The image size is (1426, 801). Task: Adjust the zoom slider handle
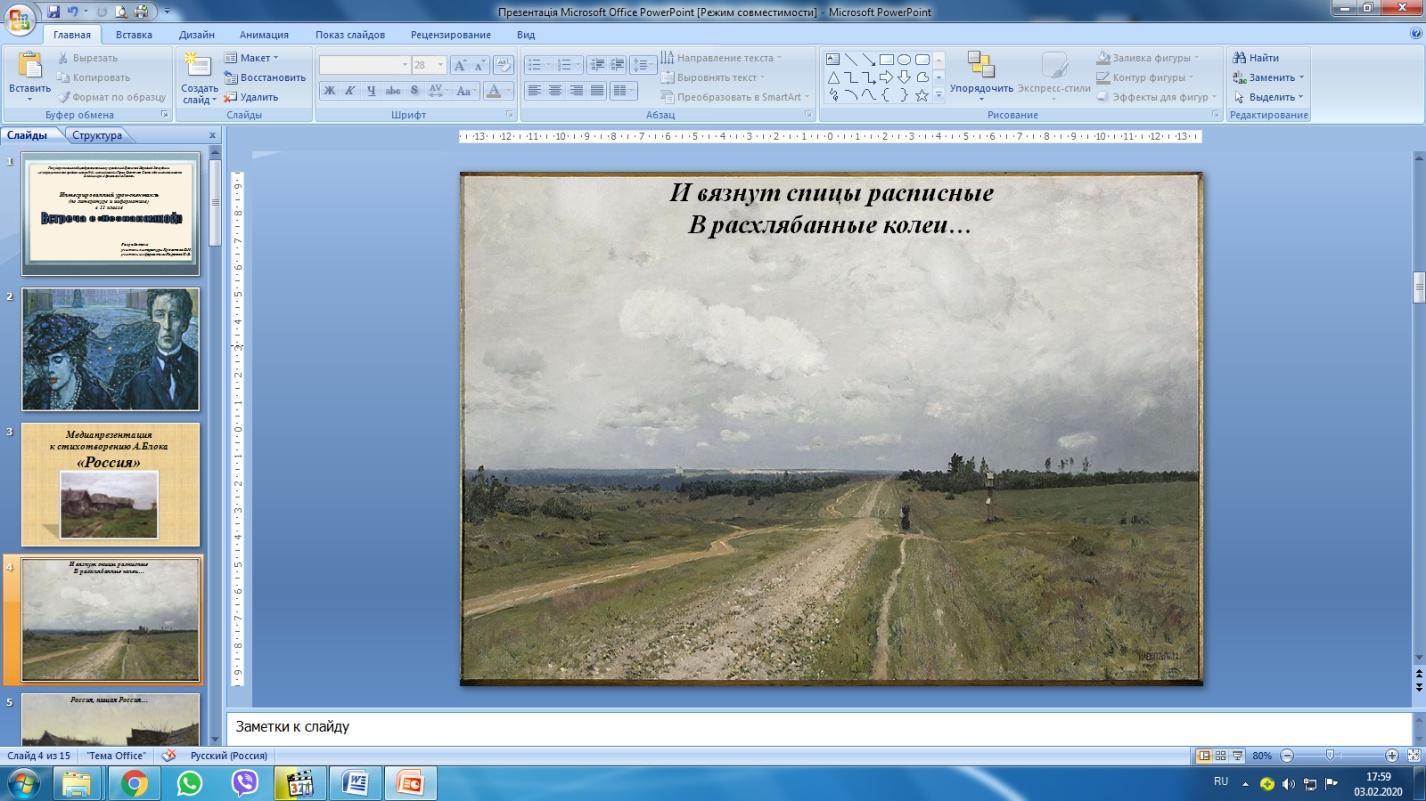(x=1329, y=755)
